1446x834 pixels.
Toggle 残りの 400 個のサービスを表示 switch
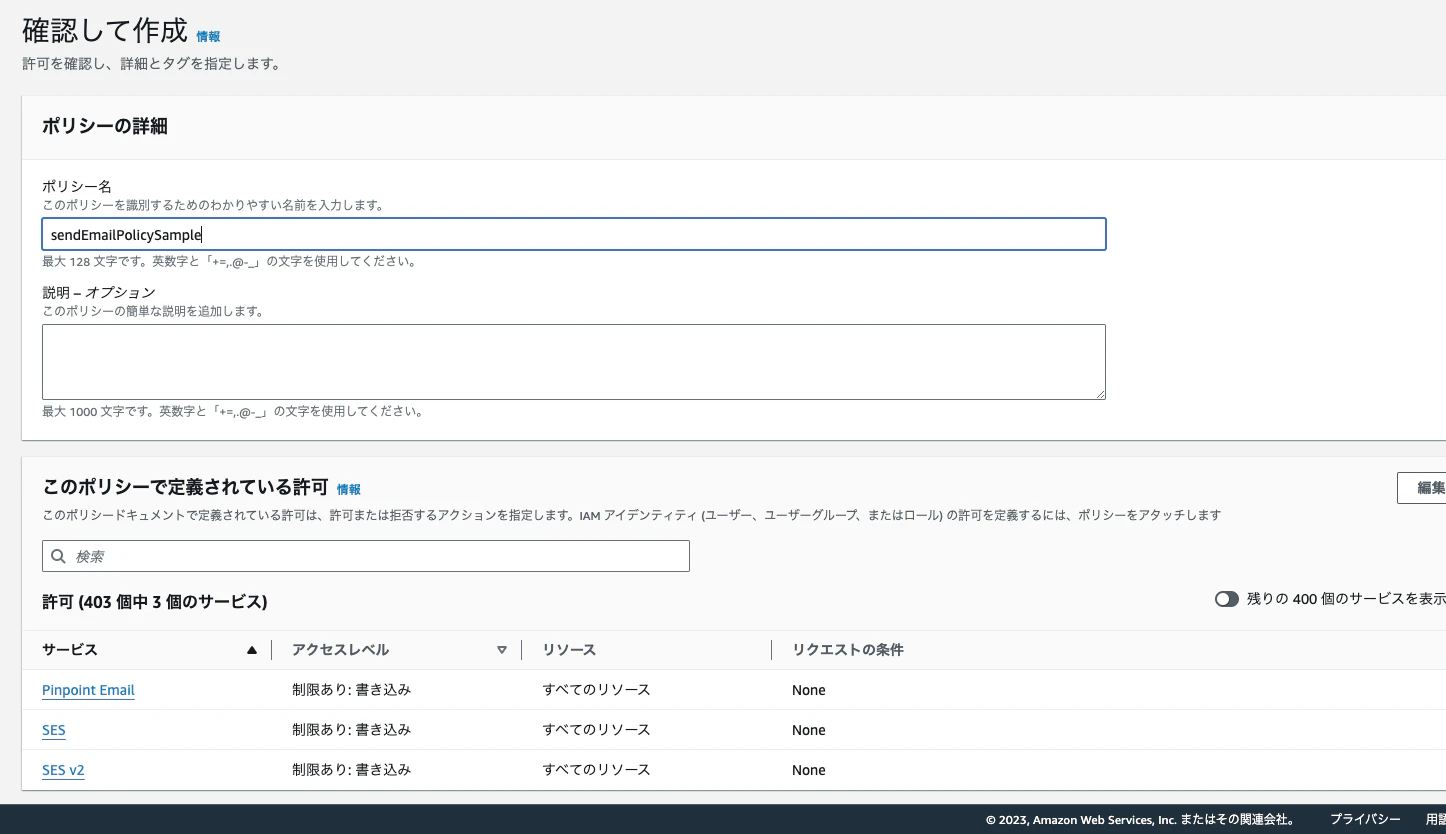1227,599
